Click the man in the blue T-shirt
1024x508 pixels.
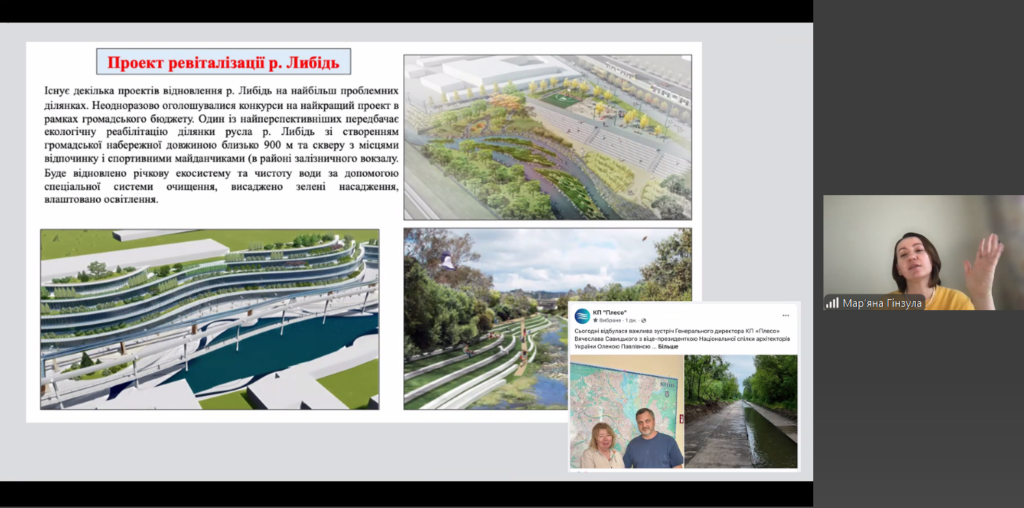(651, 440)
